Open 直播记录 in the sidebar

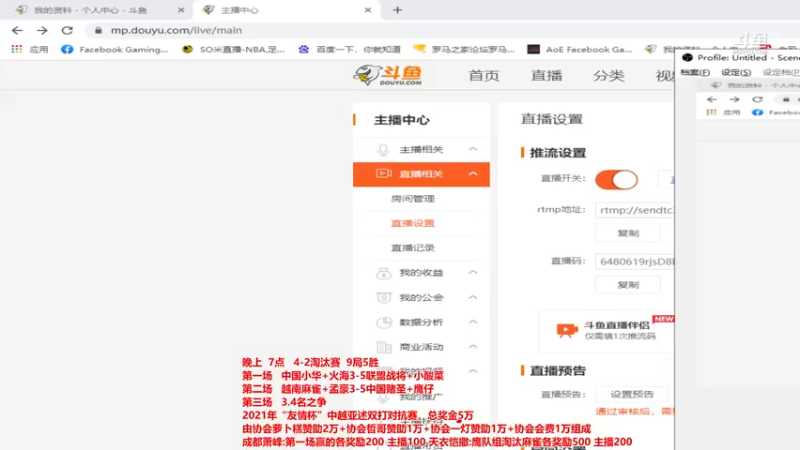point(413,248)
